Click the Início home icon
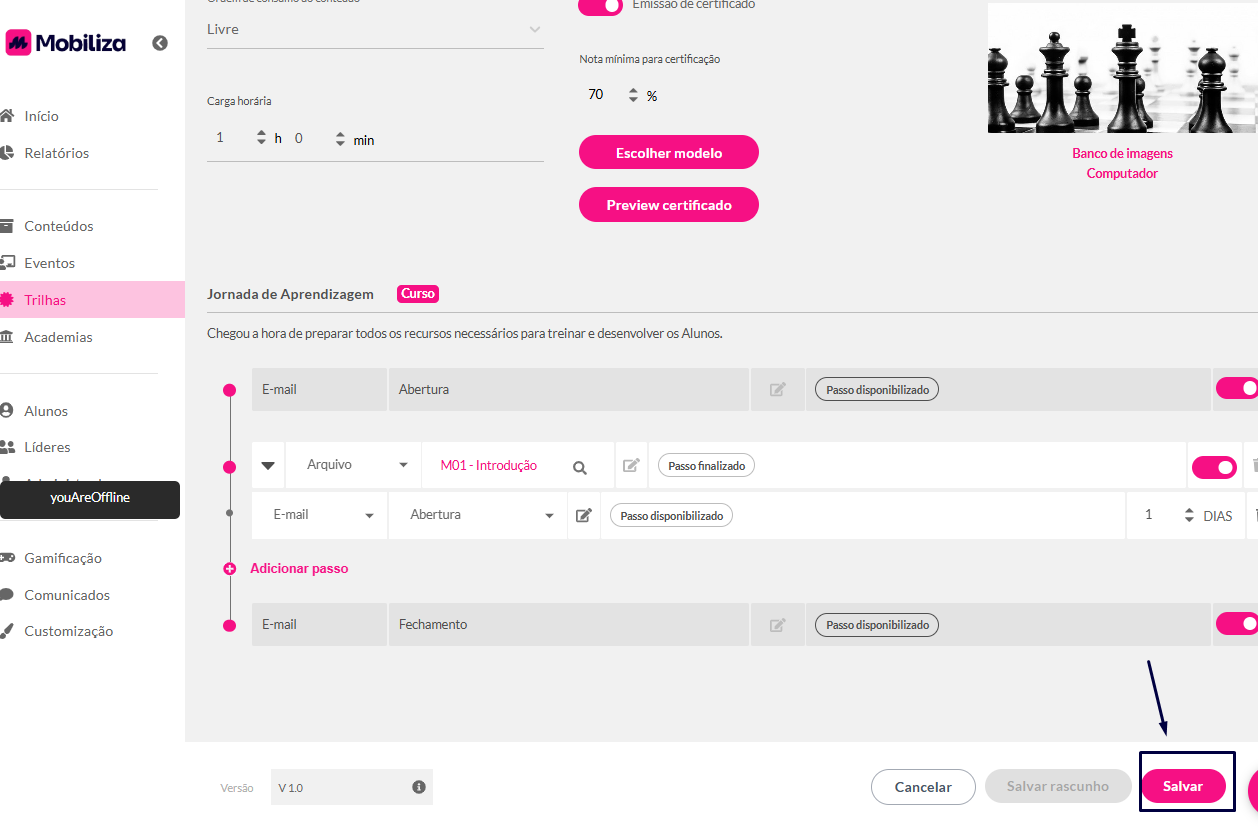The width and height of the screenshot is (1258, 827). pyautogui.click(x=6, y=116)
